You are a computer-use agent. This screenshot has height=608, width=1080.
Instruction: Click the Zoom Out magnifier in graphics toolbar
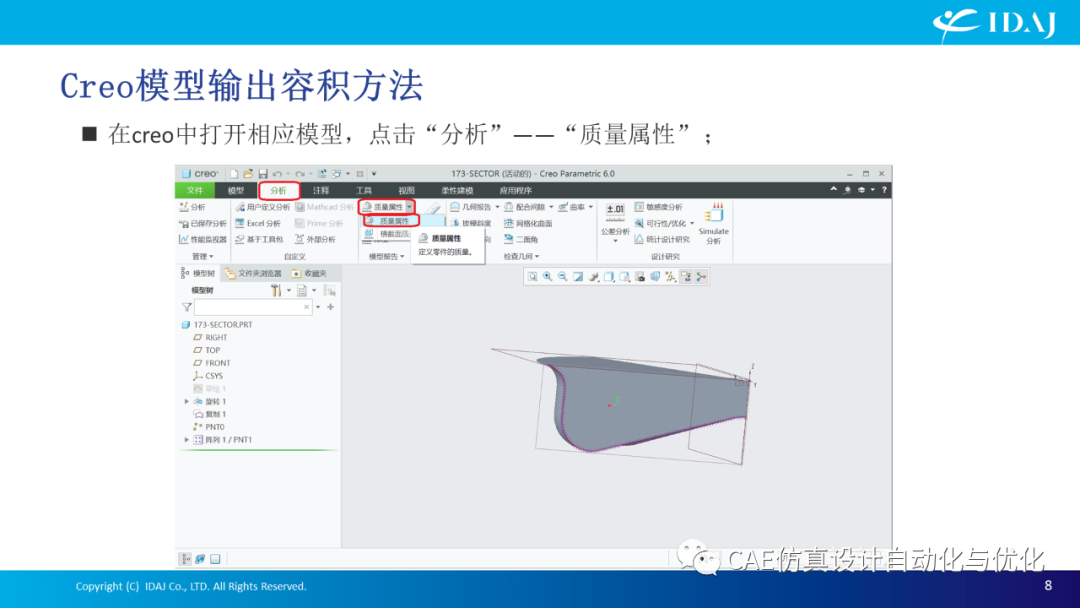click(563, 277)
